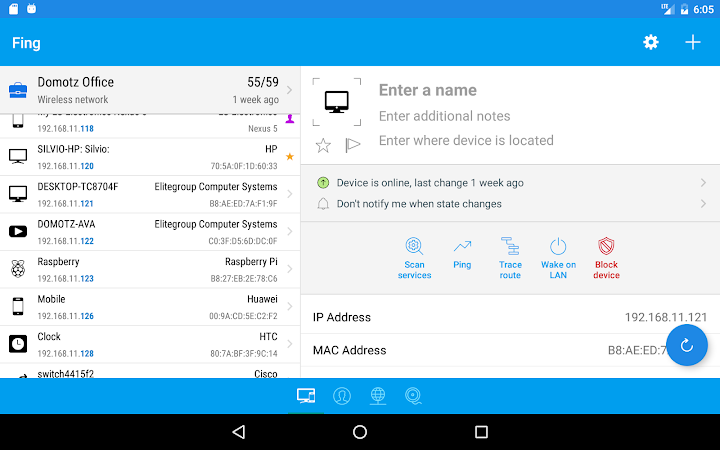This screenshot has width=720, height=450.
Task: Select IP 192.168.11.120 text
Action: (x=66, y=166)
